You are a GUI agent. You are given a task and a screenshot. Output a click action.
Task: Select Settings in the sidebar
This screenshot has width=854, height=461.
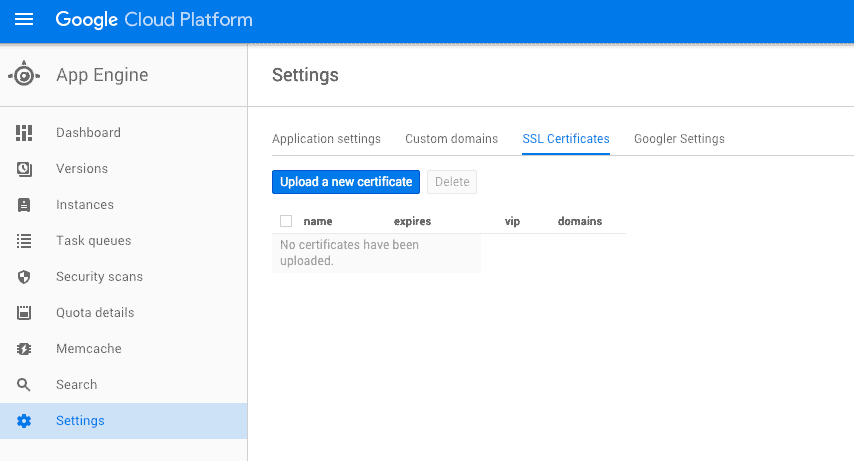(124, 421)
